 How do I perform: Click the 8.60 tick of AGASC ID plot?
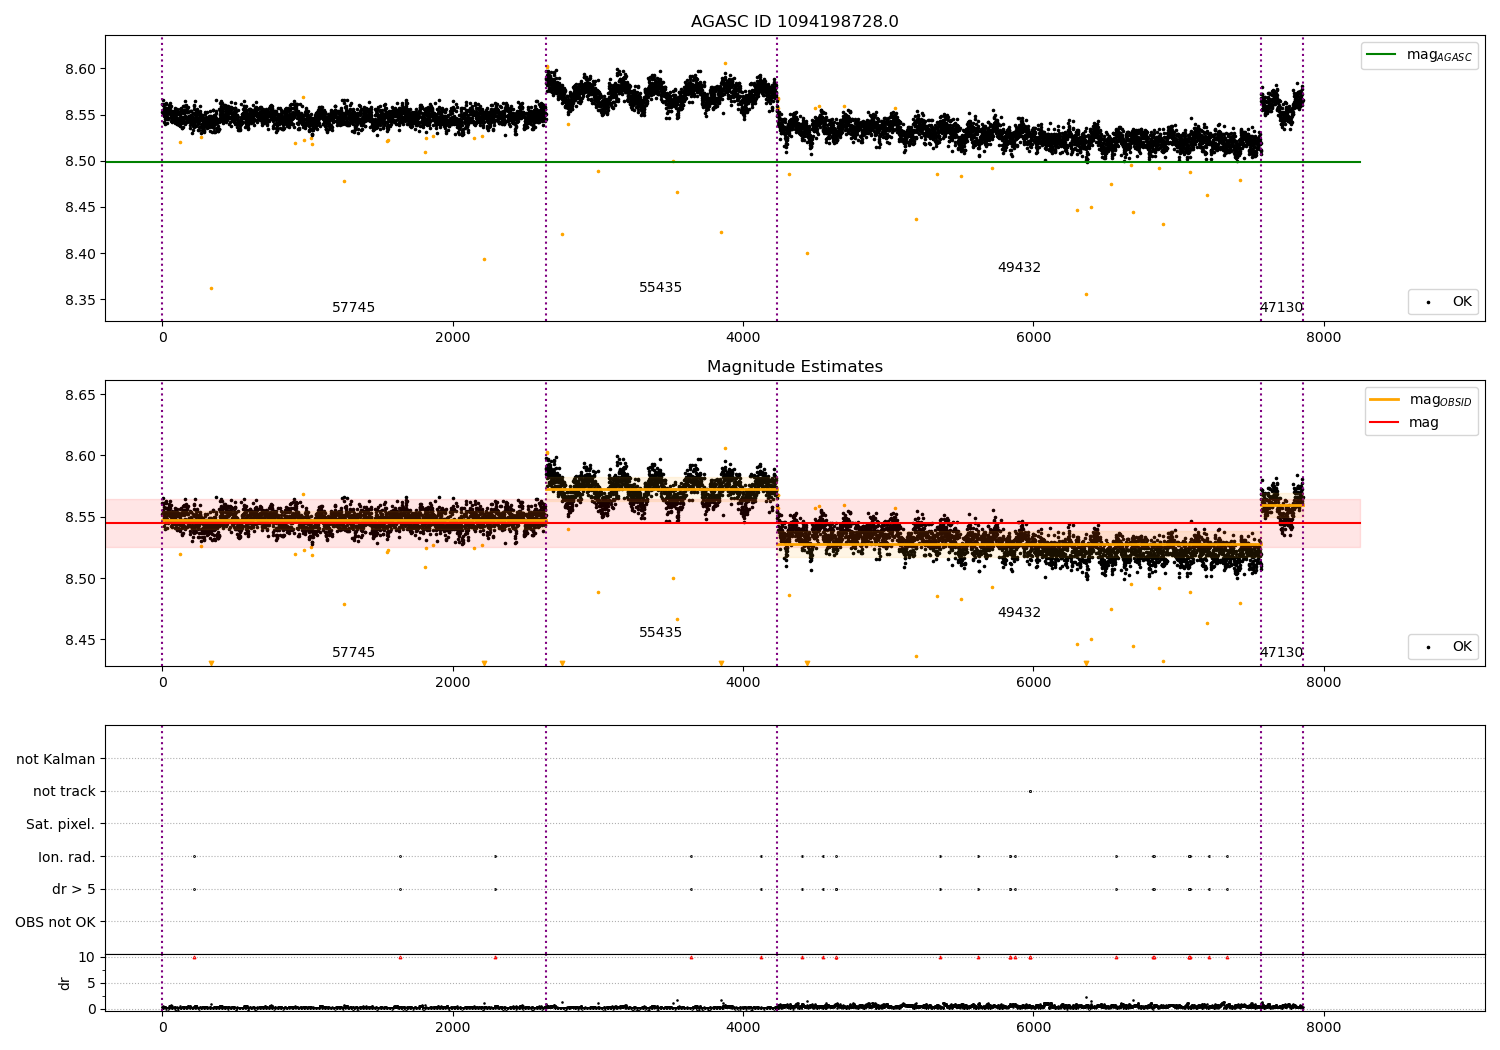[81, 70]
